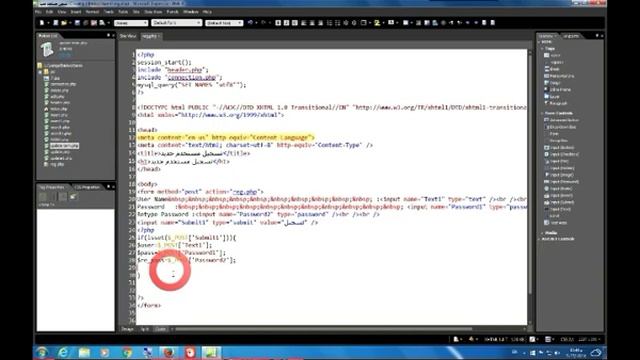Toggle align right

(321, 23)
